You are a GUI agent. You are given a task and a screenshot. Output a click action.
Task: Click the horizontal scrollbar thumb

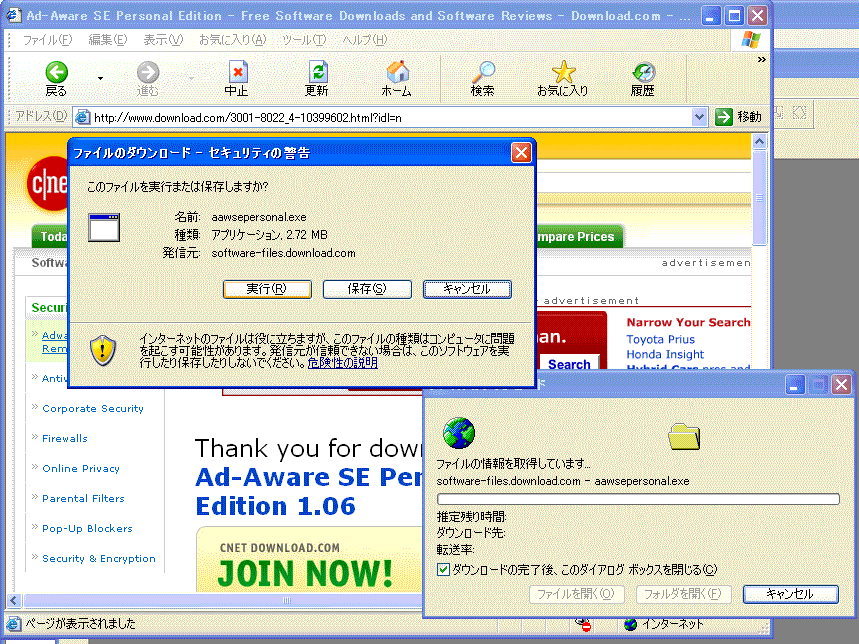pyautogui.click(x=224, y=600)
